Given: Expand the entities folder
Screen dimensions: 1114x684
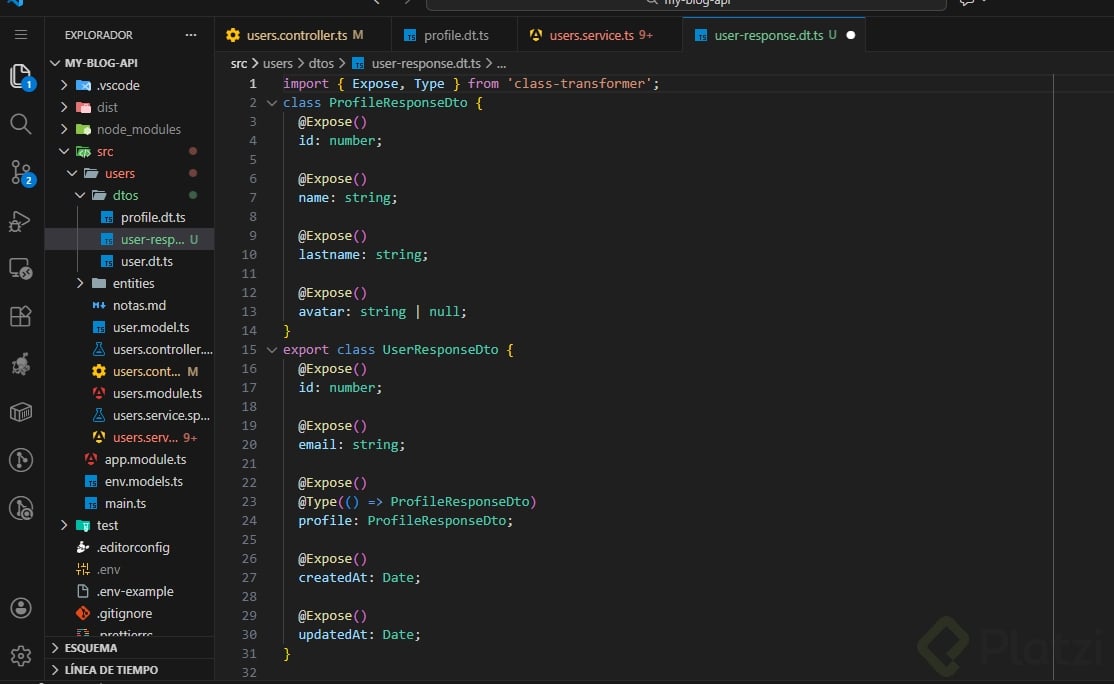Looking at the screenshot, I should pos(80,283).
